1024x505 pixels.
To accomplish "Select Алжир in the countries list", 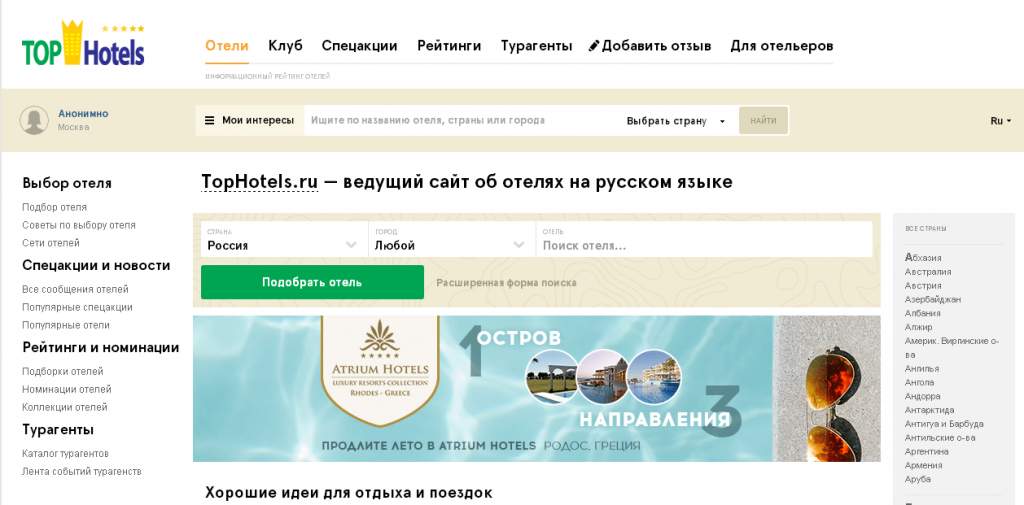I will coord(918,327).
